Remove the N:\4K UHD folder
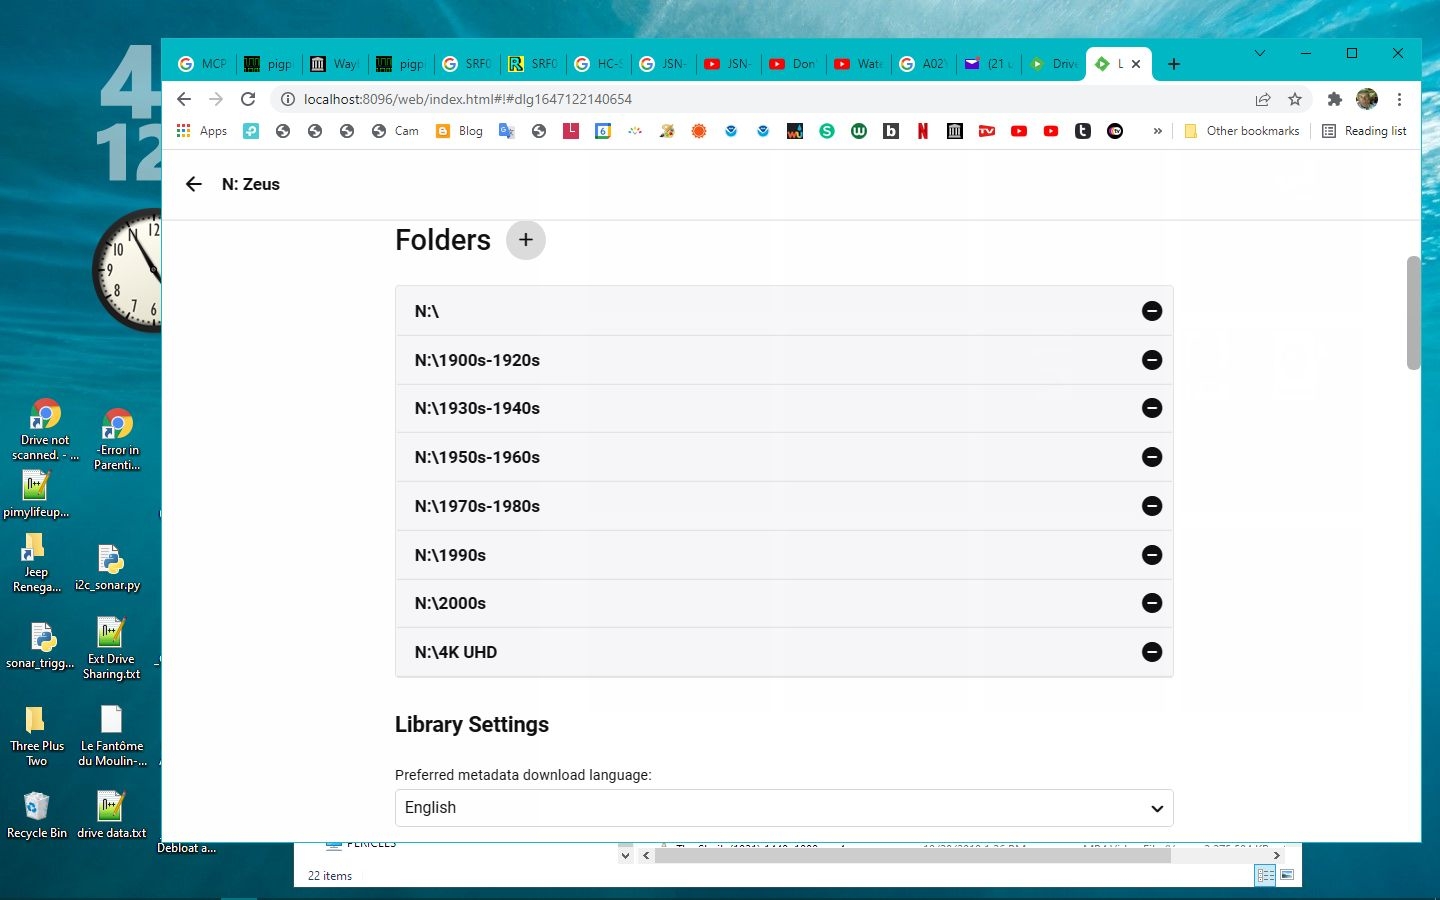The height and width of the screenshot is (900, 1440). pos(1151,652)
